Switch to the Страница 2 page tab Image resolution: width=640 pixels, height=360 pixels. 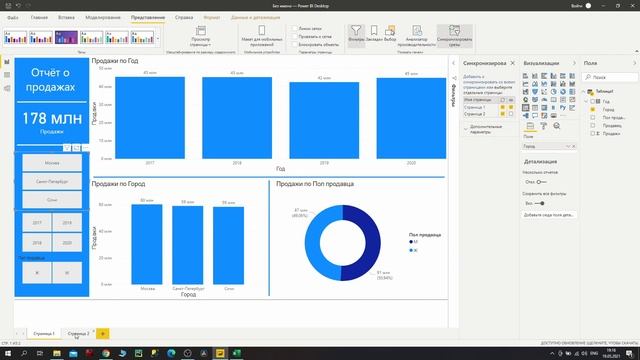pyautogui.click(x=78, y=333)
